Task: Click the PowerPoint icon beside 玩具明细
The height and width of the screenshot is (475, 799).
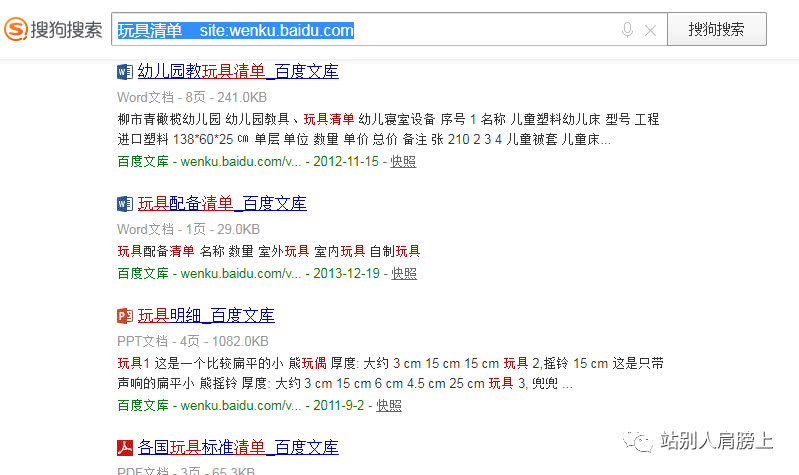Action: [125, 316]
